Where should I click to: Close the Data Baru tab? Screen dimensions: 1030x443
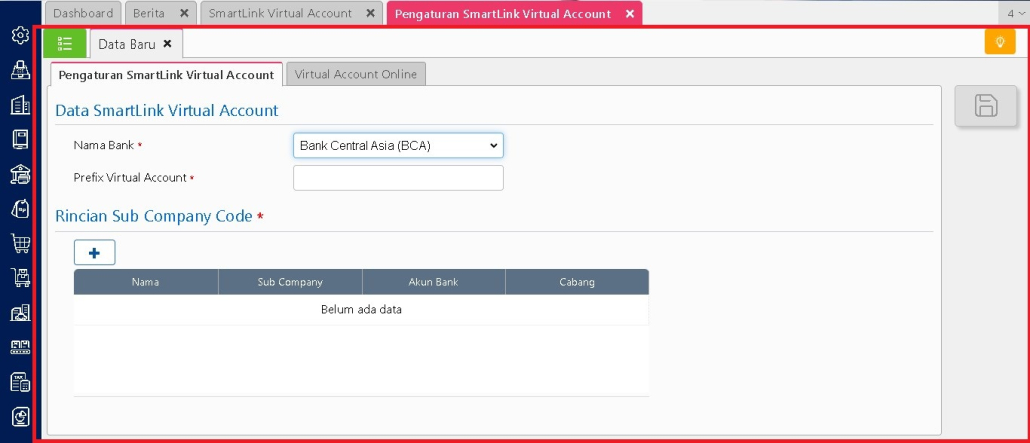[168, 44]
